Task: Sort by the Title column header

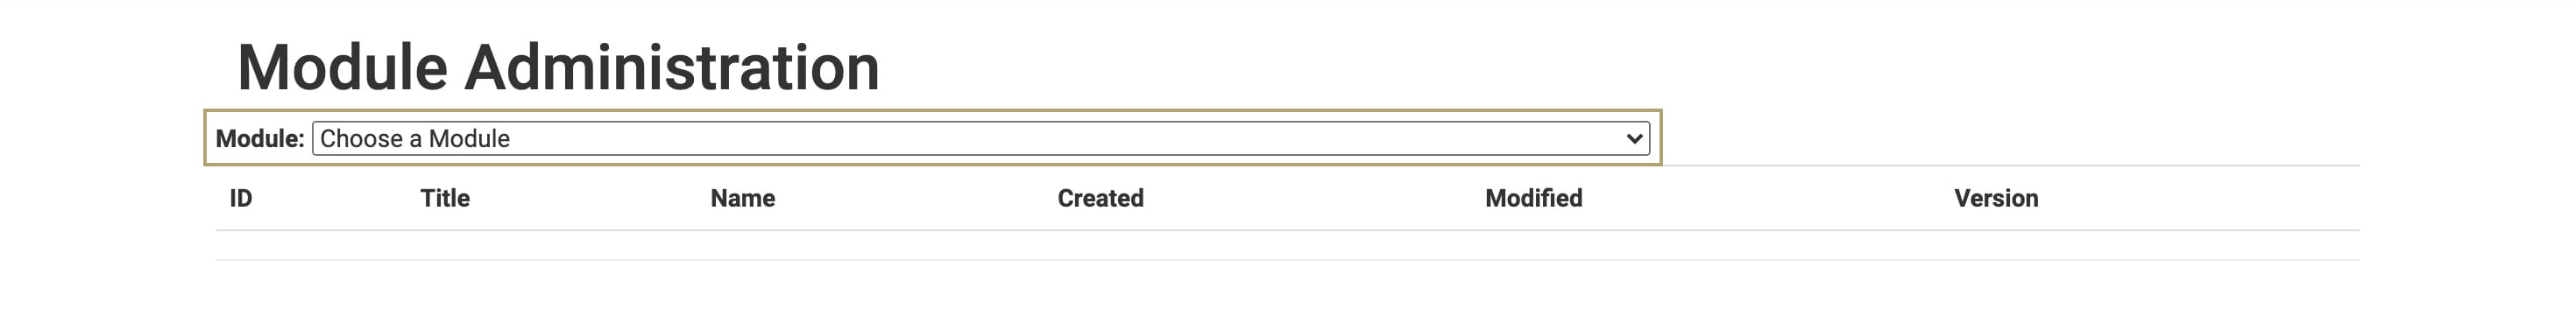Action: coord(445,198)
